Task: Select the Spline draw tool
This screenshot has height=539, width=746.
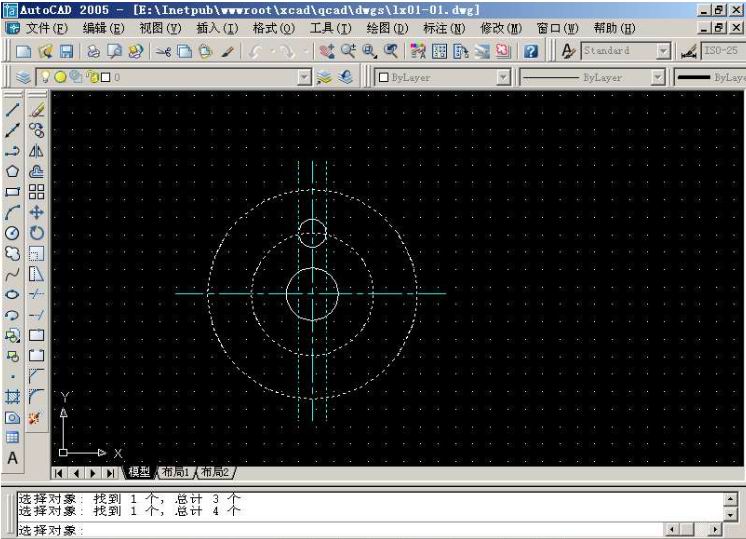Action: coord(12,274)
